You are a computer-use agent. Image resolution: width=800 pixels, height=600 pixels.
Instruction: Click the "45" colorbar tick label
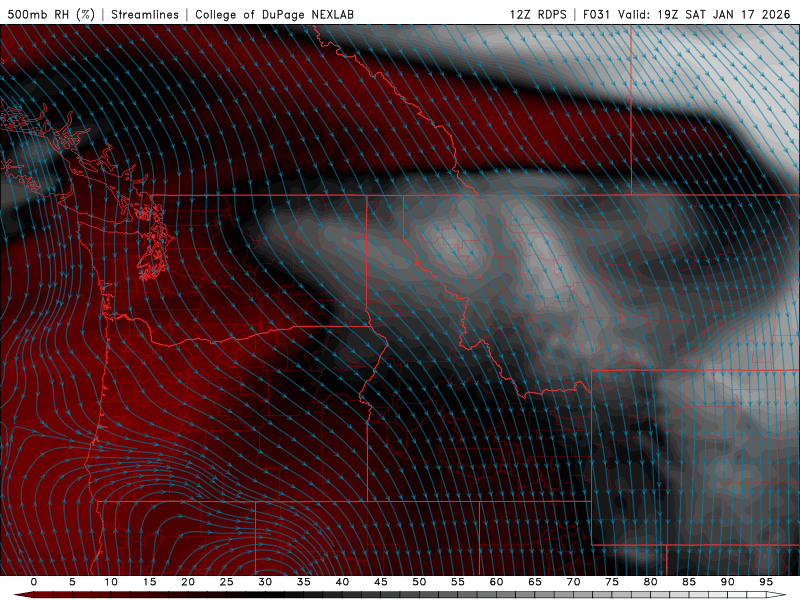[381, 582]
